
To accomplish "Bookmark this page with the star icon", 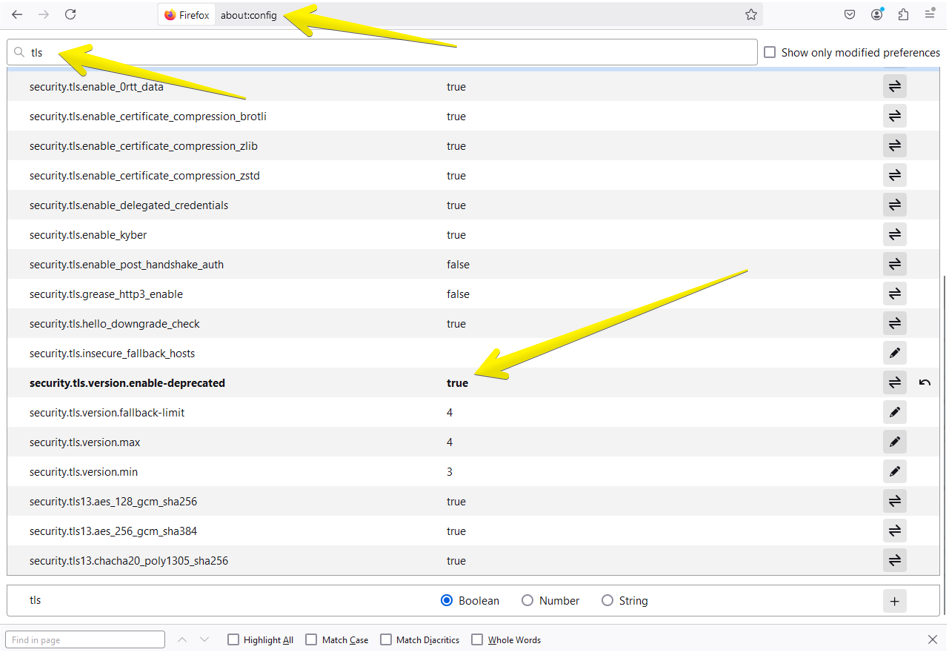I will pos(751,15).
